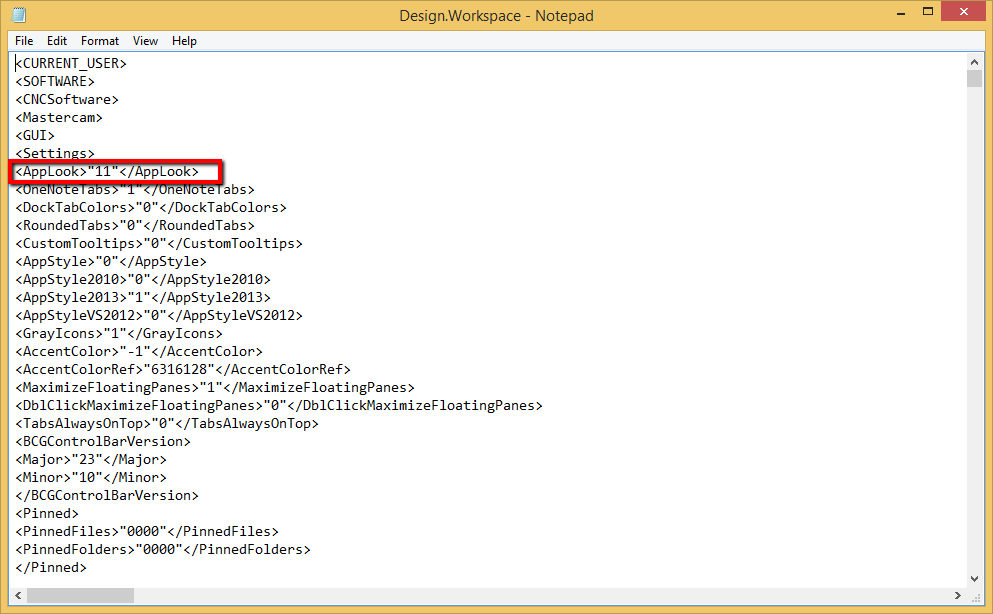993x614 pixels.
Task: Click the <CURRENT_USER> line
Action: click(x=71, y=63)
